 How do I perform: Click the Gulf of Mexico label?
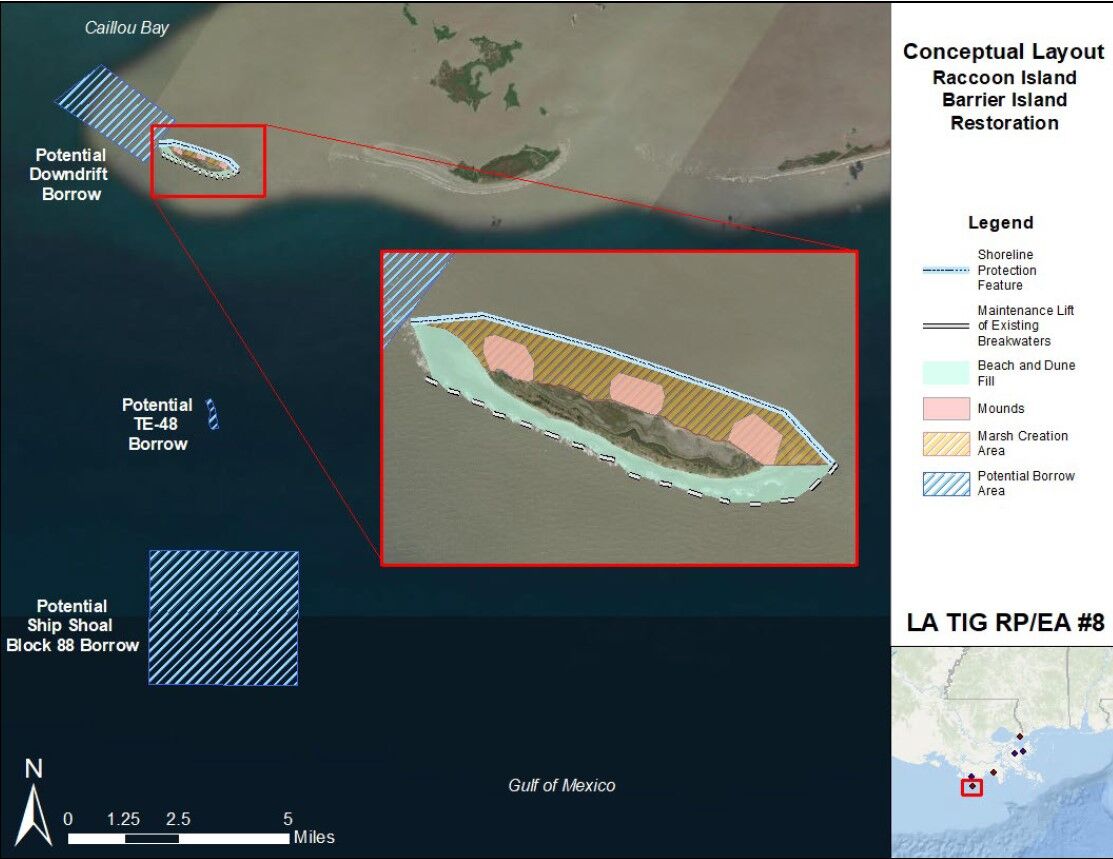[x=561, y=785]
